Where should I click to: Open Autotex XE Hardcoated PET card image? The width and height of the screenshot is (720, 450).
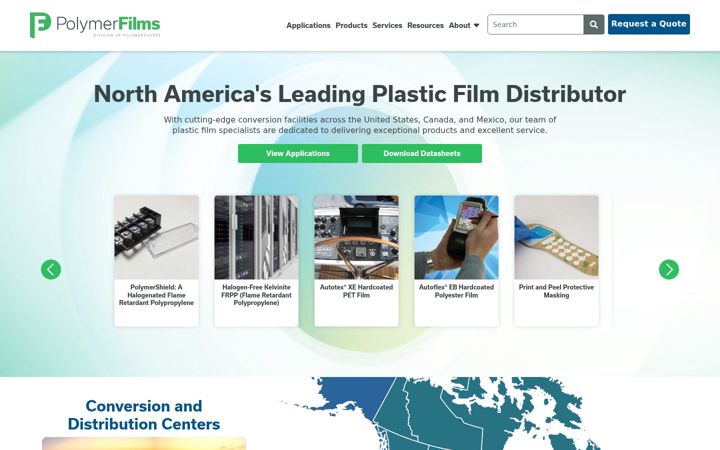coord(356,237)
